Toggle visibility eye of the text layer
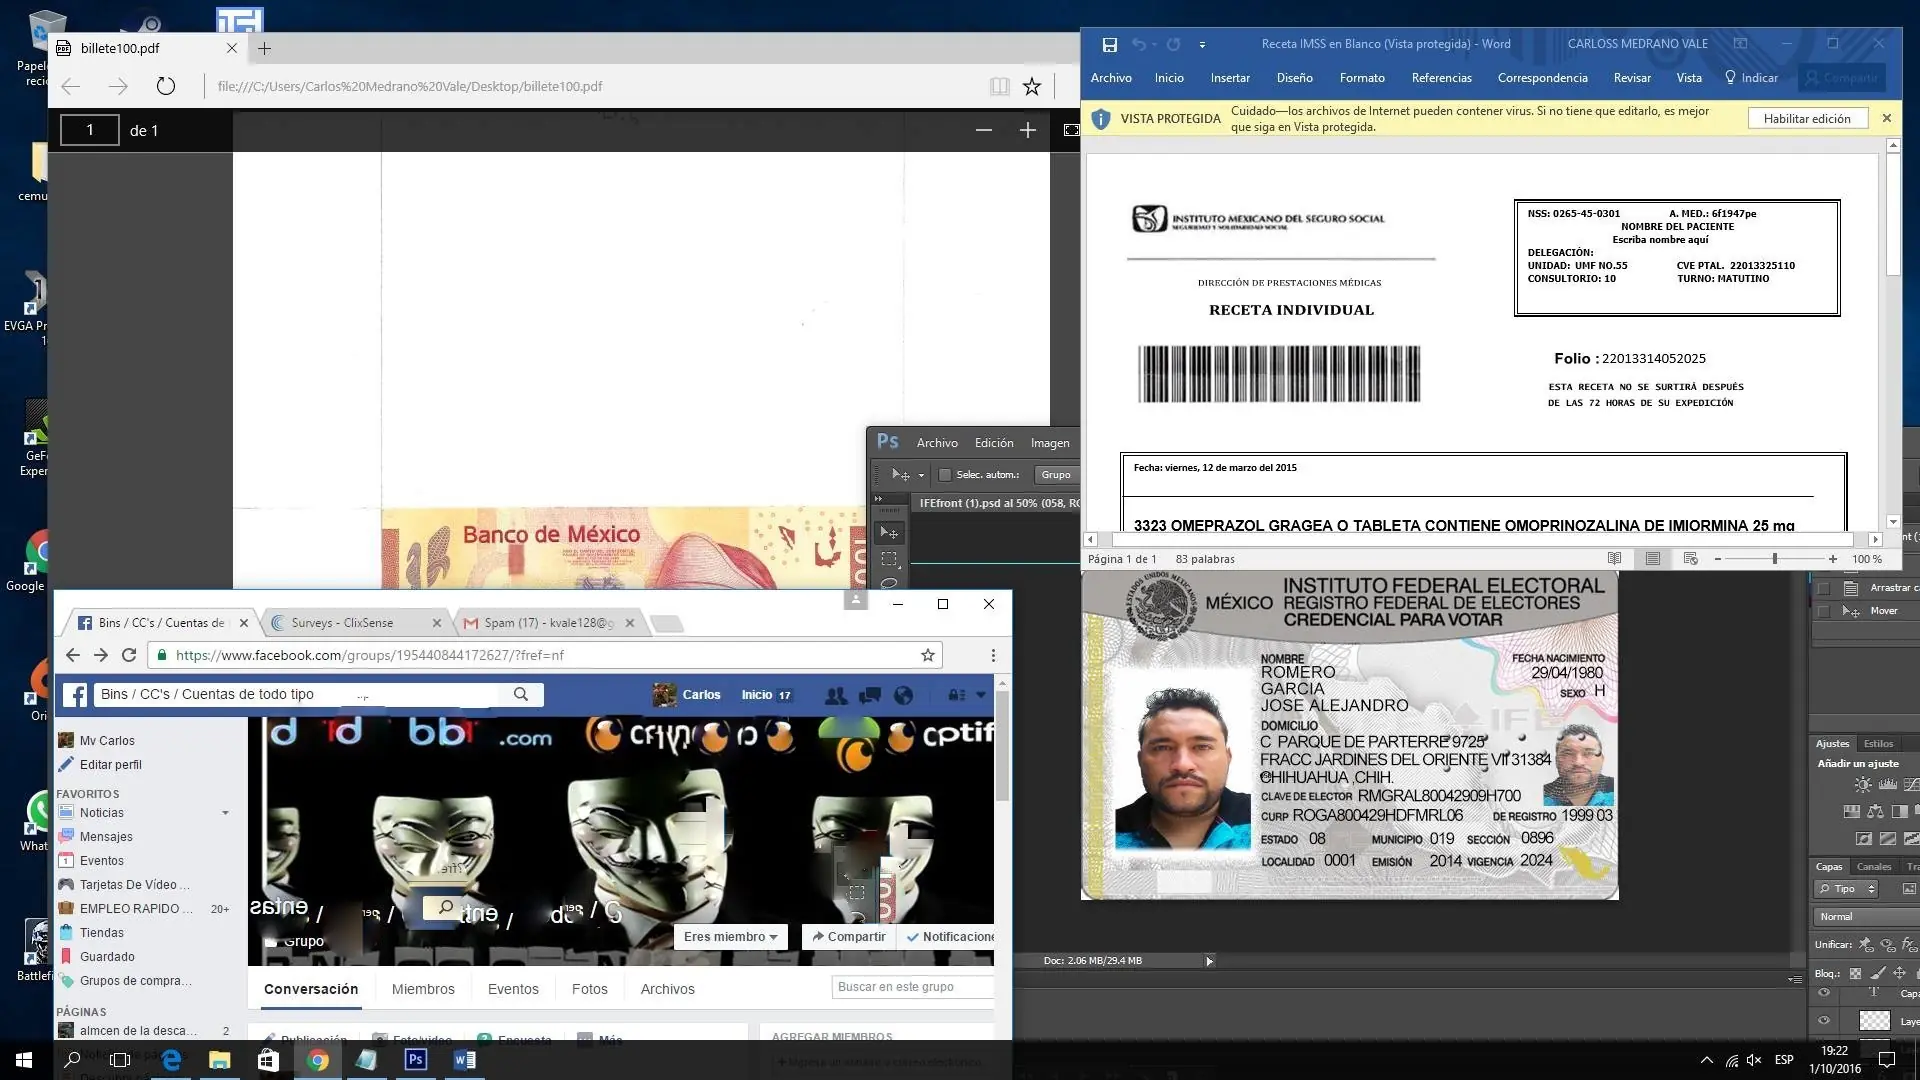This screenshot has height=1080, width=1920. 1824,993
